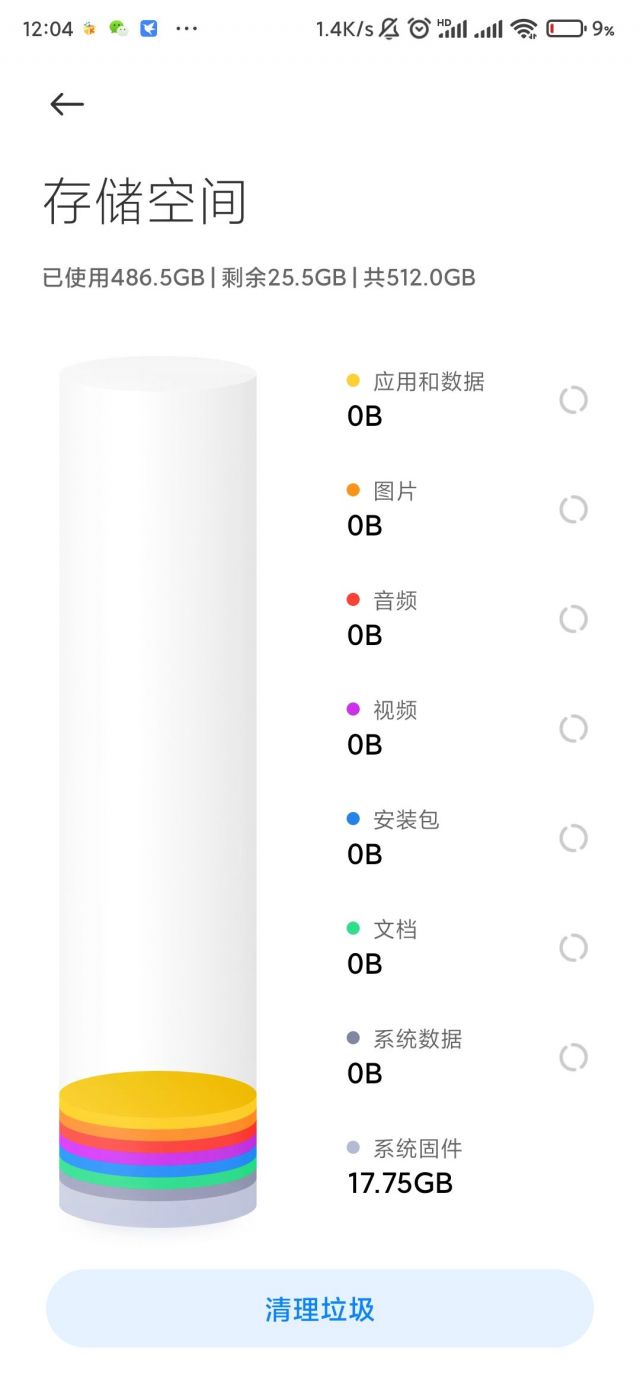Image resolution: width=640 pixels, height=1386 pixels.
Task: Tap the alarm clock status bar icon
Action: 420,30
